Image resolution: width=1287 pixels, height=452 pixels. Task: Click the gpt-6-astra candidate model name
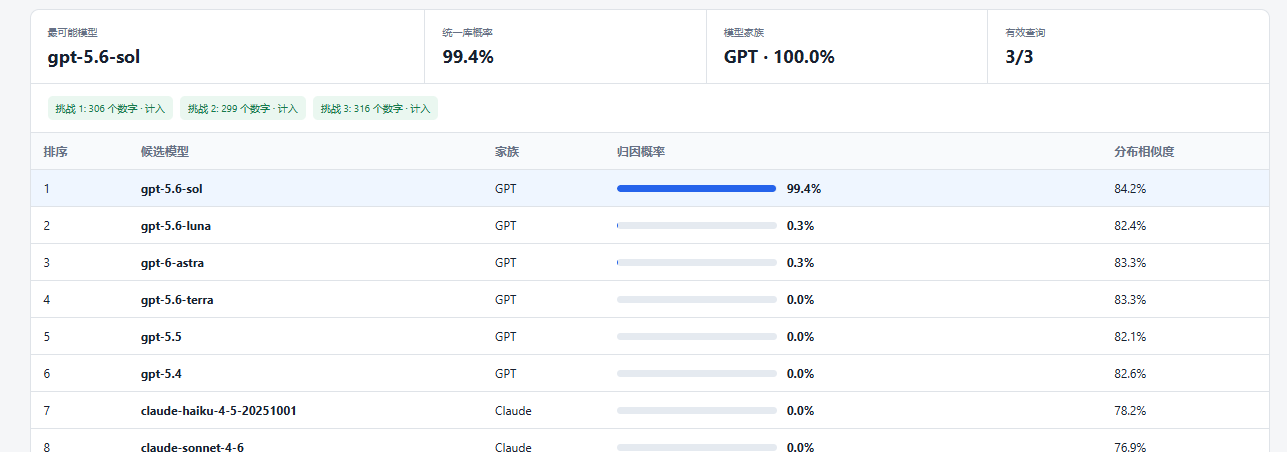click(173, 263)
